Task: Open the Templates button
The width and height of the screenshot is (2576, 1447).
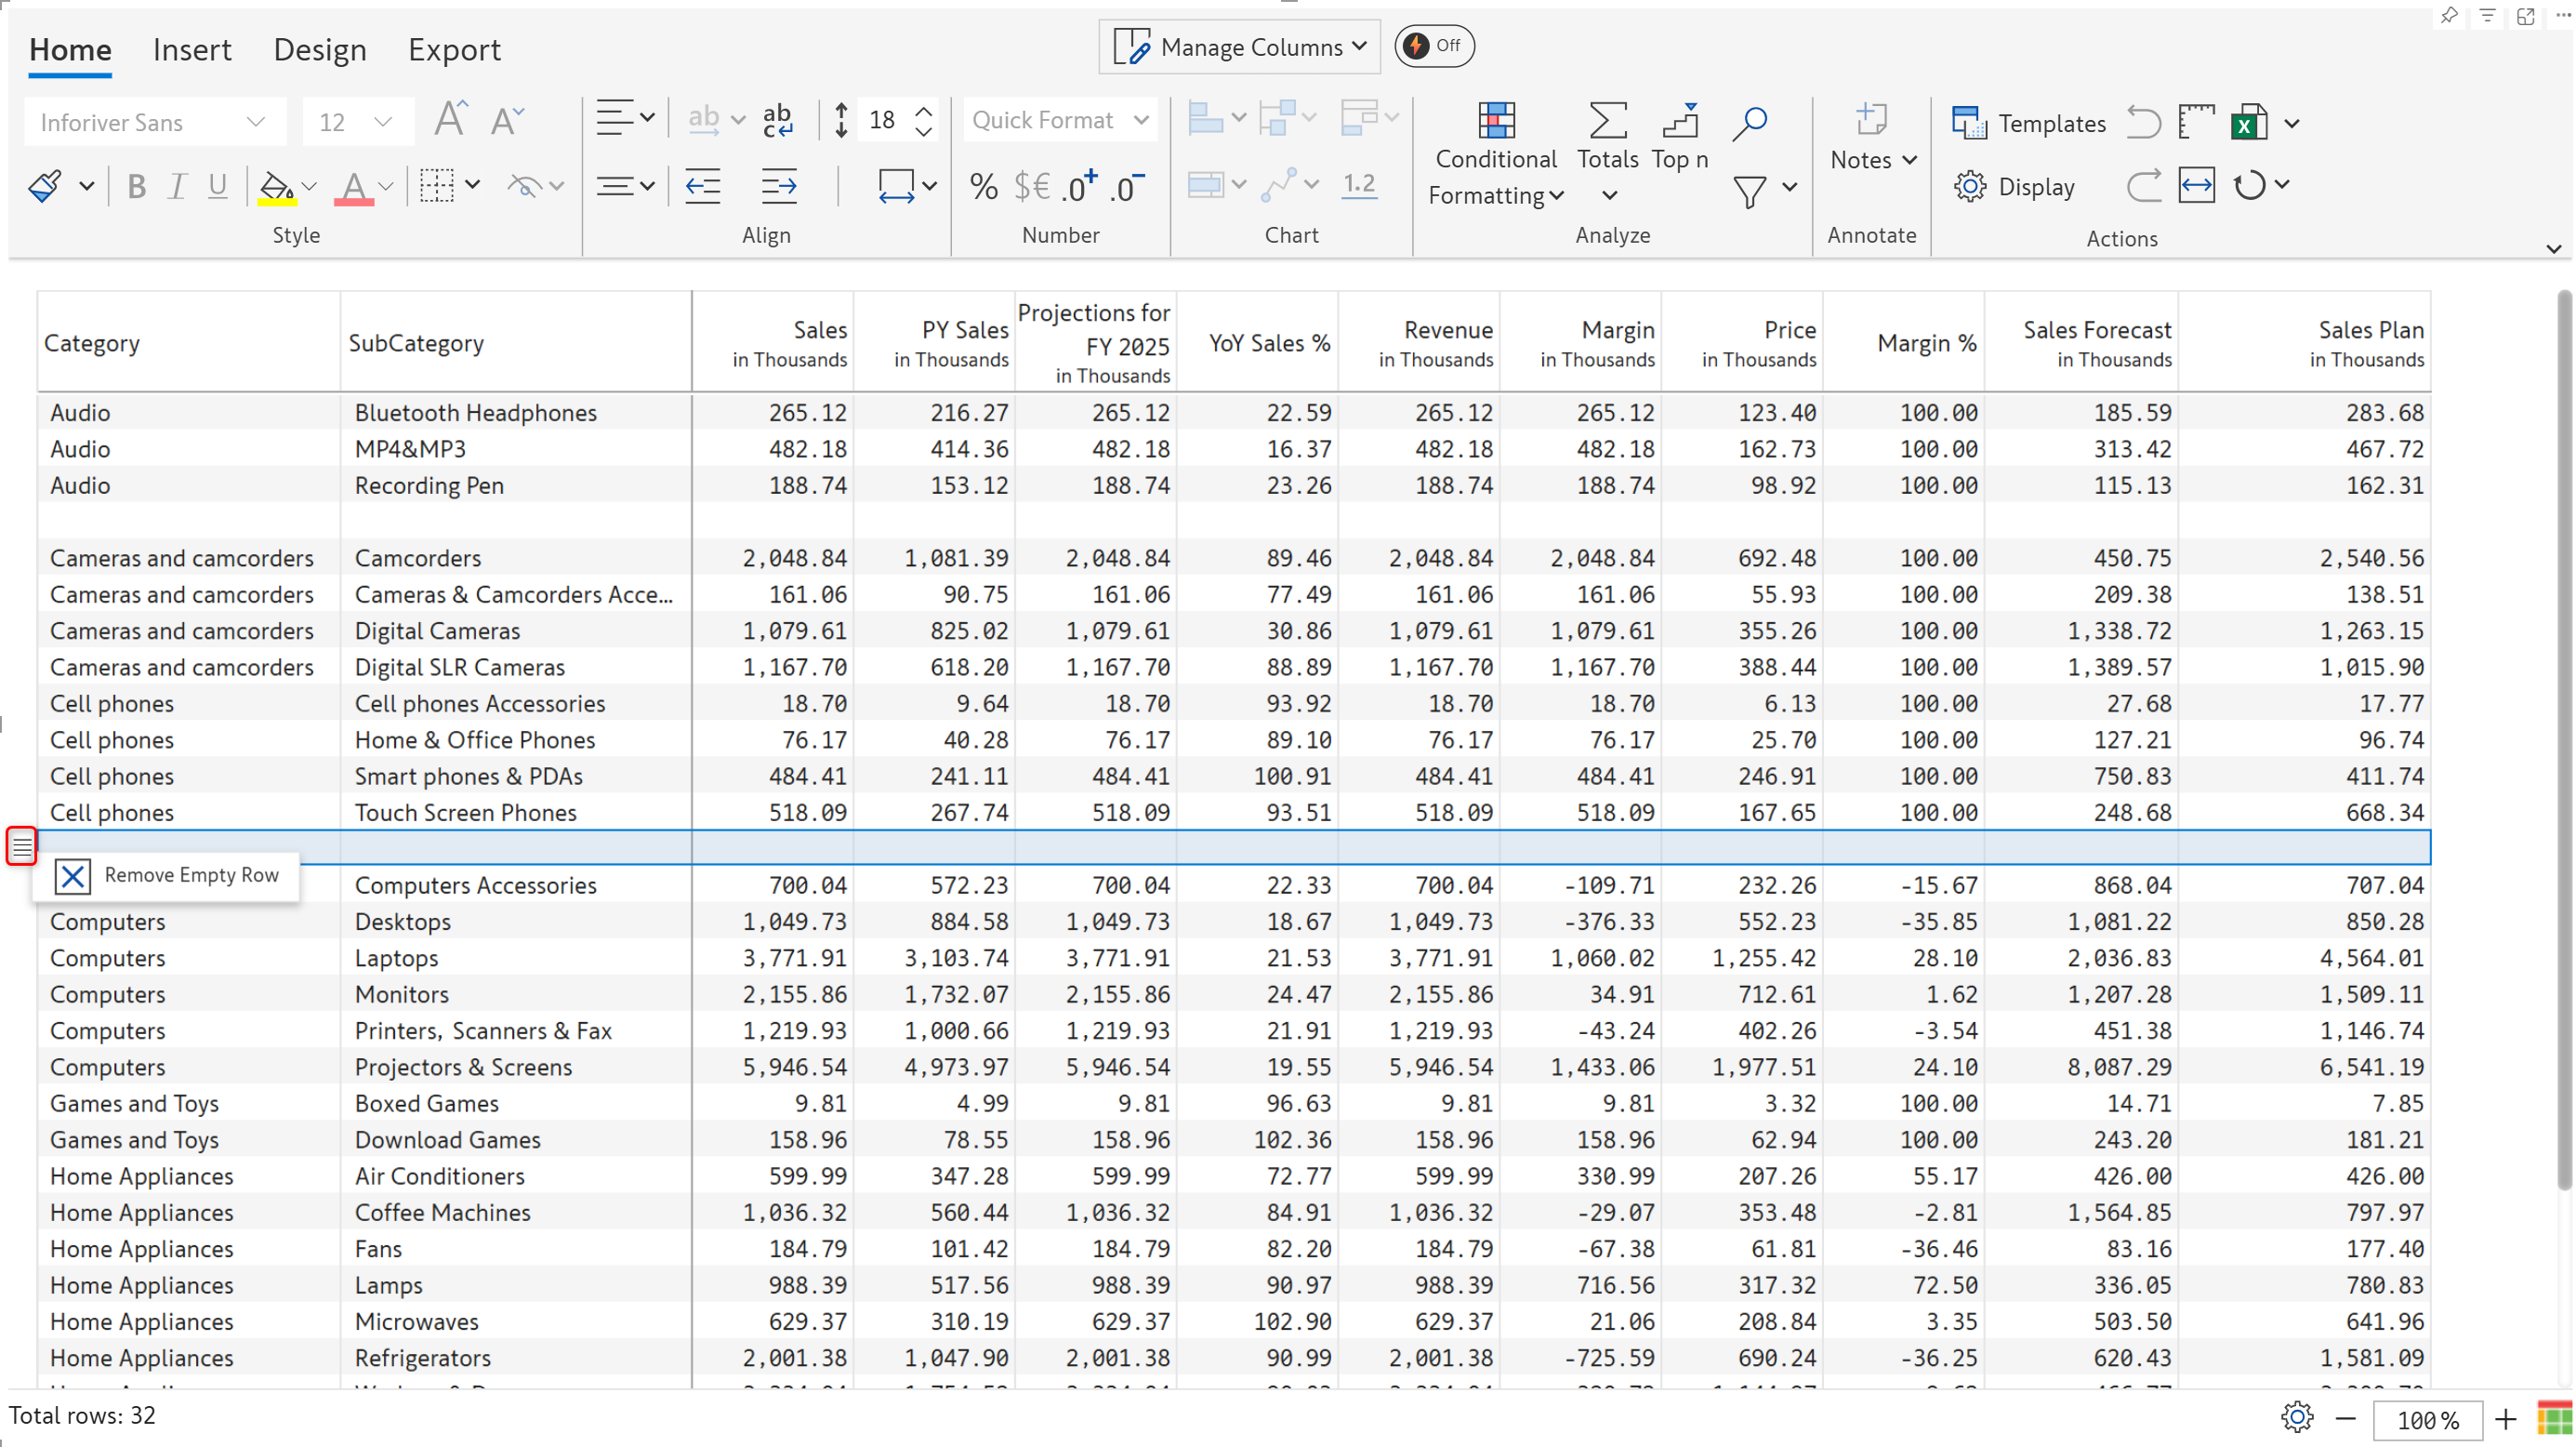Action: coord(2030,123)
